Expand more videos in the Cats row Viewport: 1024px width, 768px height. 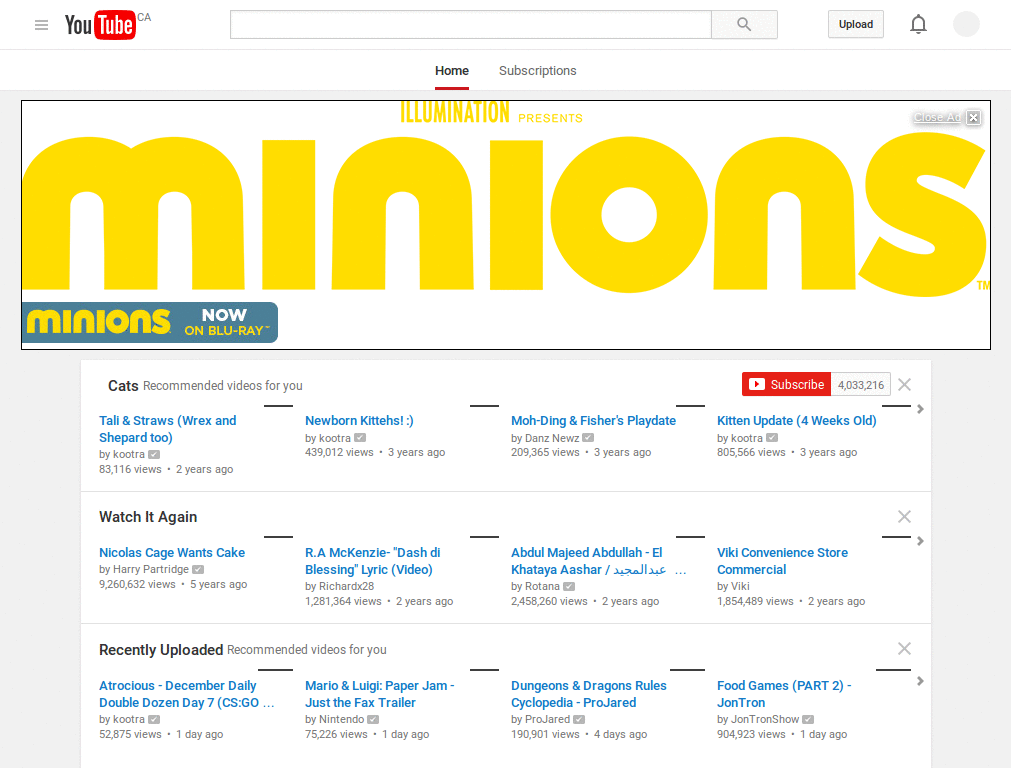[920, 409]
